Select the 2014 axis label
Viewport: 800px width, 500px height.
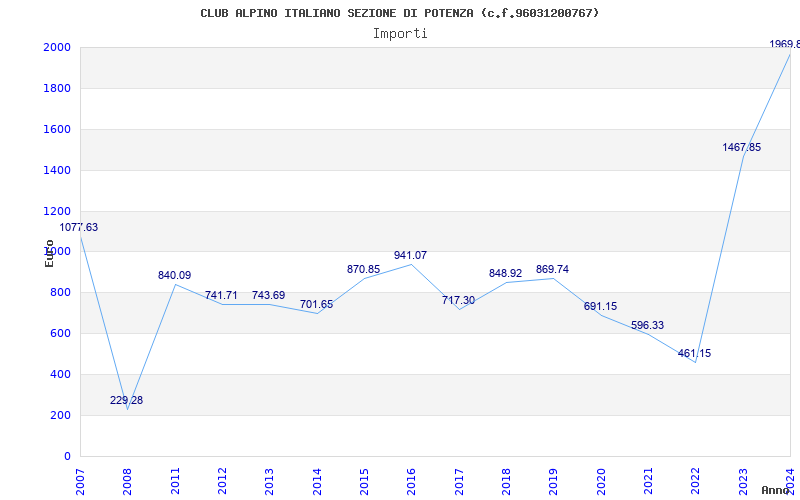point(317,482)
